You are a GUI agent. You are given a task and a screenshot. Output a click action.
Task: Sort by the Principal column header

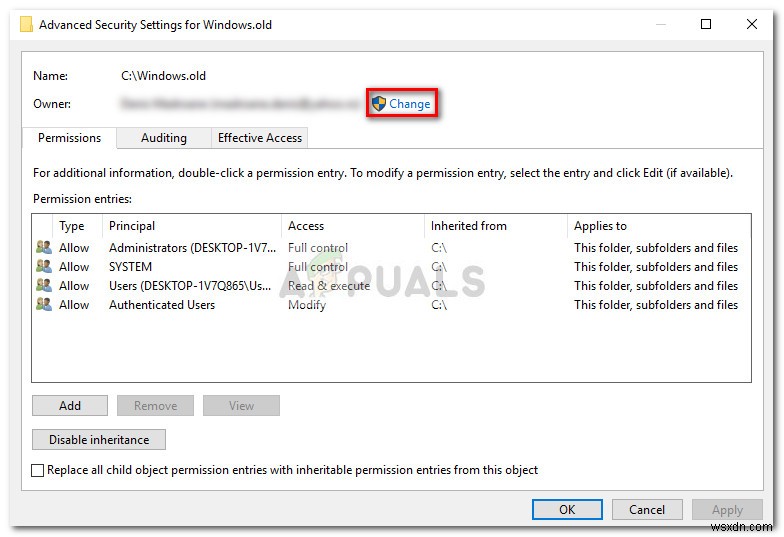192,226
